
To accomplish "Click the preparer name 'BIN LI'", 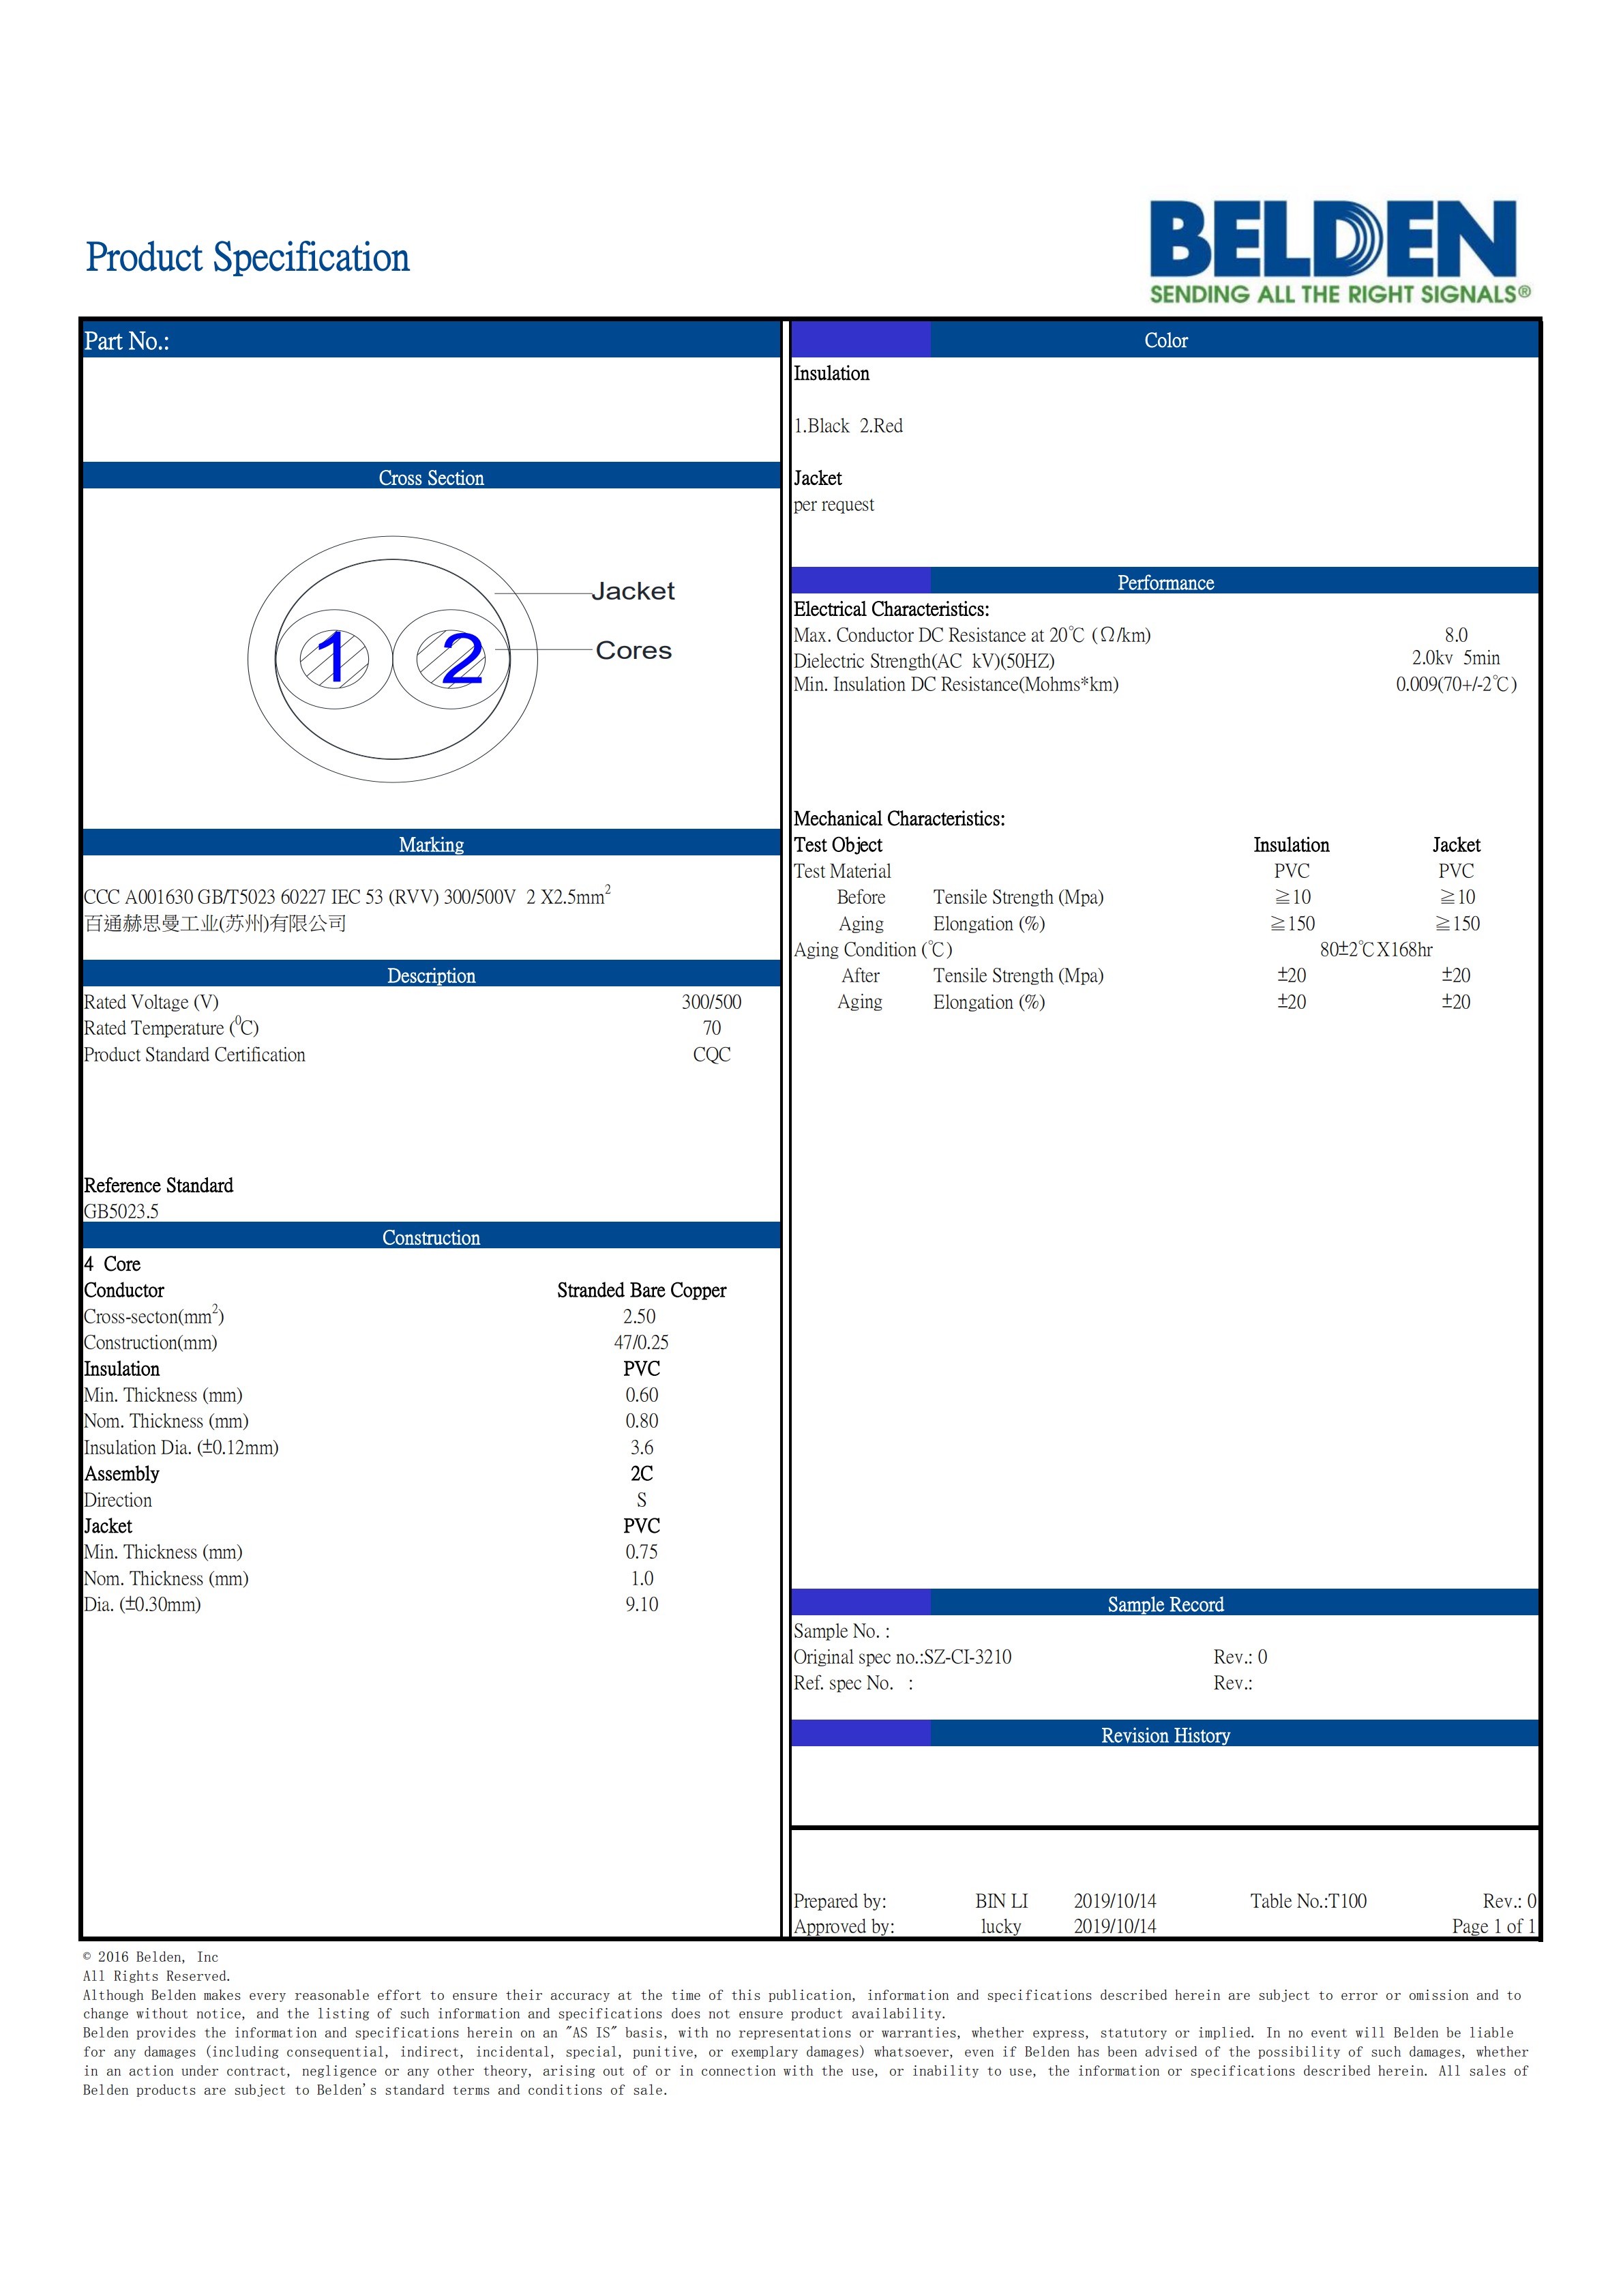I will 1001,1901.
